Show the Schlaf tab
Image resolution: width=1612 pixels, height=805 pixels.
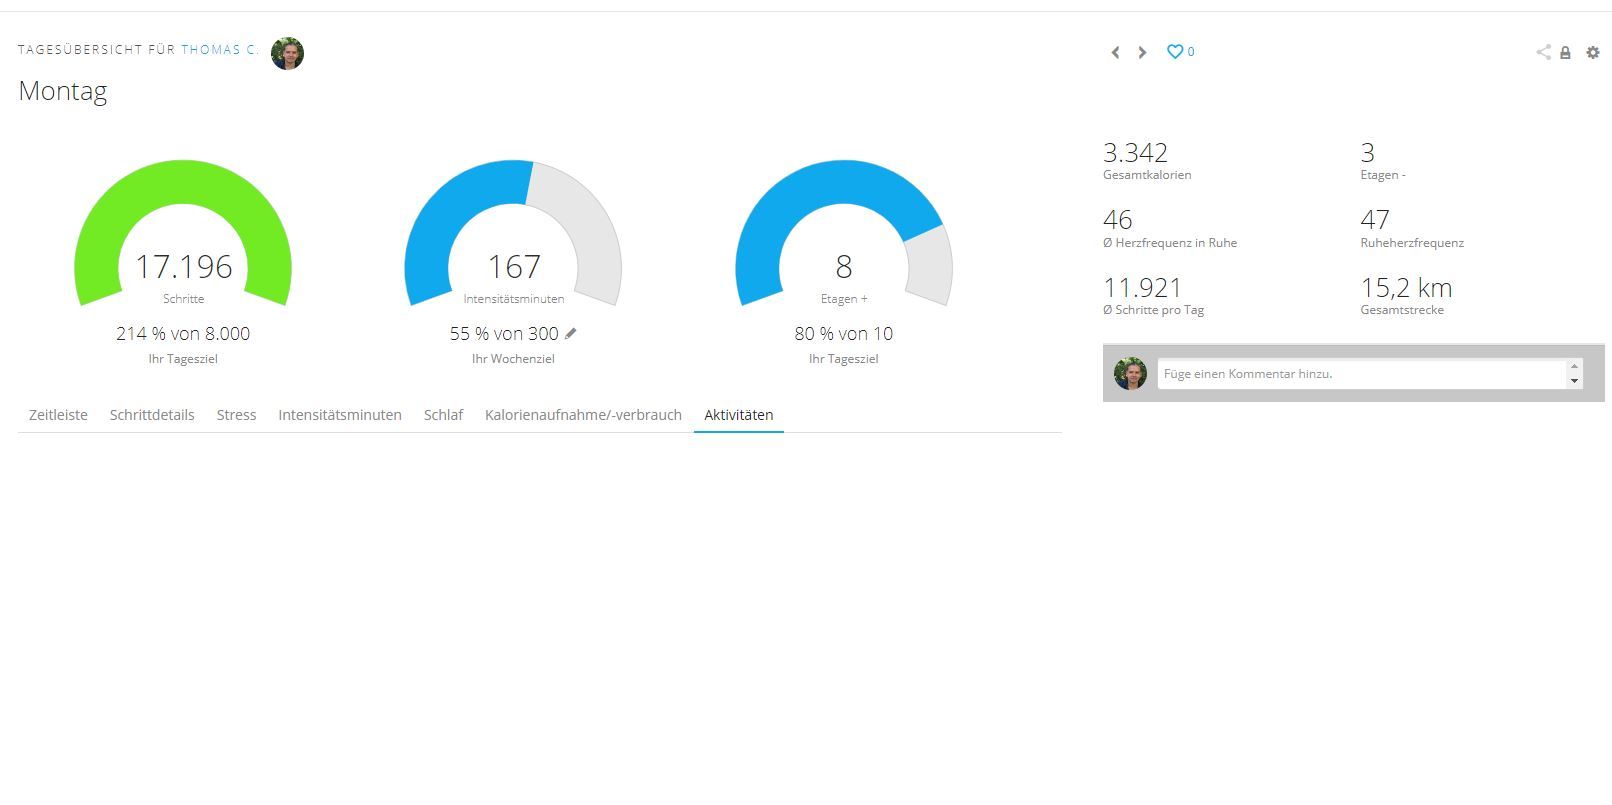pos(443,415)
